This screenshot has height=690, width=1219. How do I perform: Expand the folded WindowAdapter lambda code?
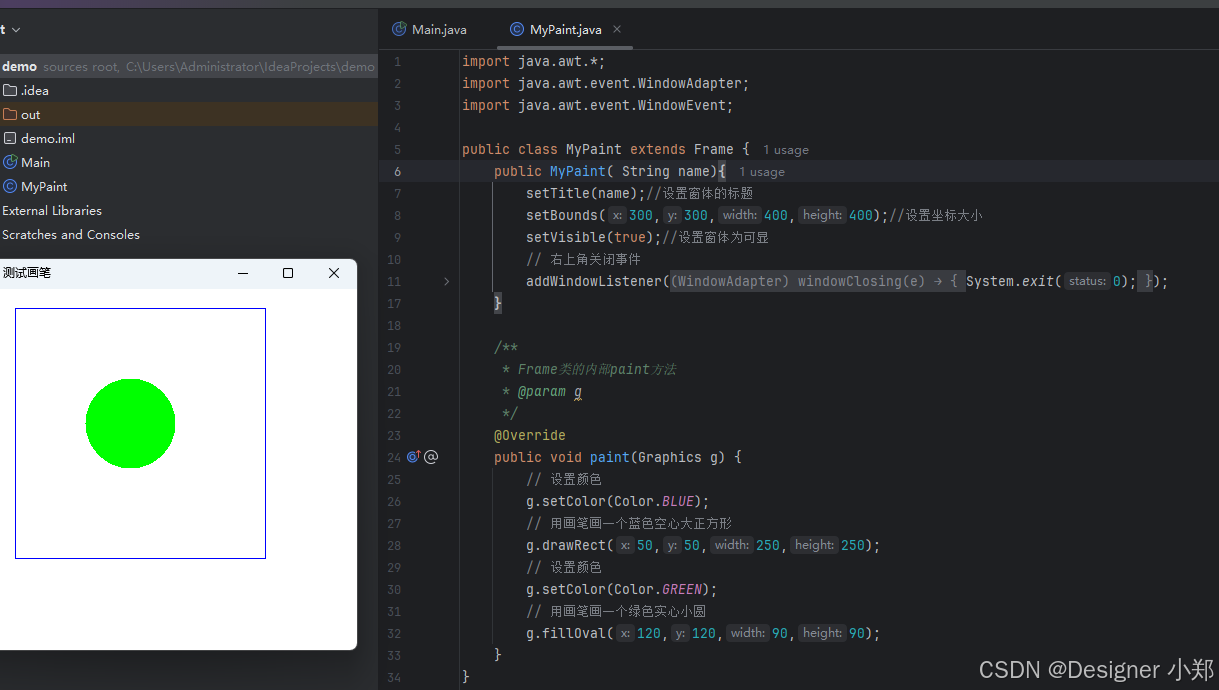pyautogui.click(x=811, y=281)
